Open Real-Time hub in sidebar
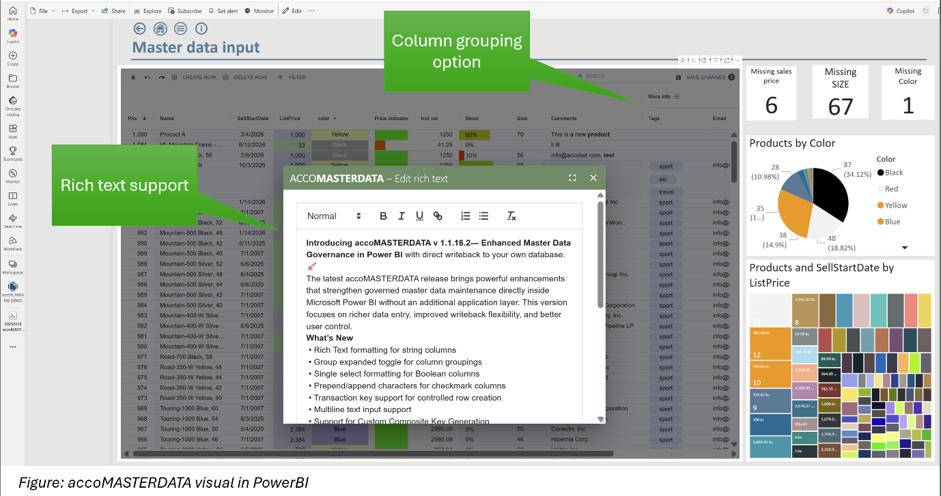This screenshot has width=941, height=496. 13,221
